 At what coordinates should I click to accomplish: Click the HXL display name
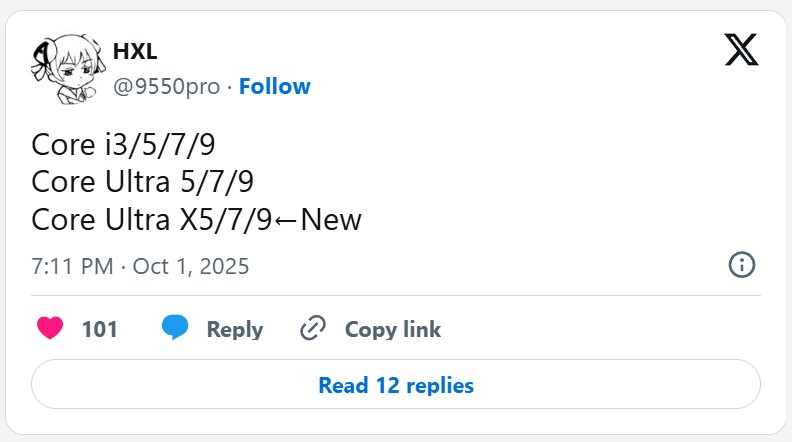click(136, 52)
